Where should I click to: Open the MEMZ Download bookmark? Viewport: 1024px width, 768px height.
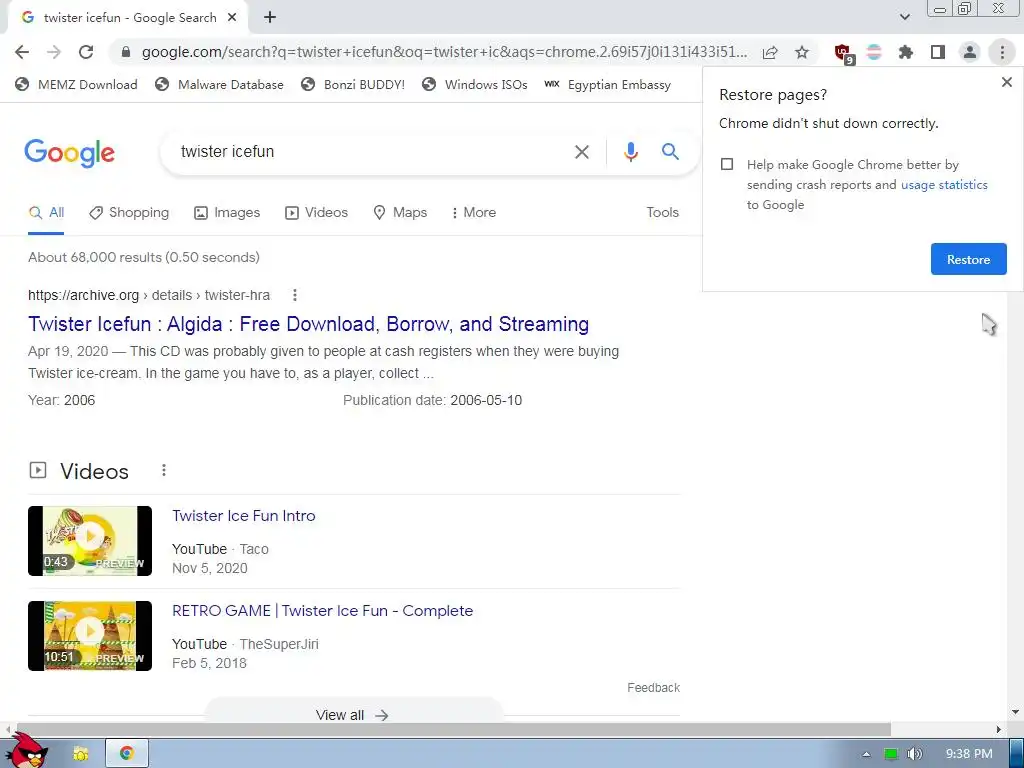[76, 85]
